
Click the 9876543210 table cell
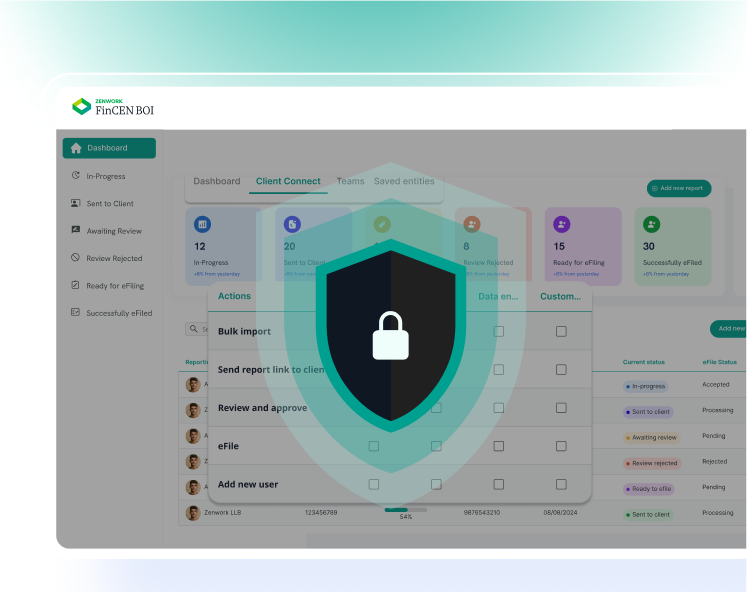click(x=482, y=513)
